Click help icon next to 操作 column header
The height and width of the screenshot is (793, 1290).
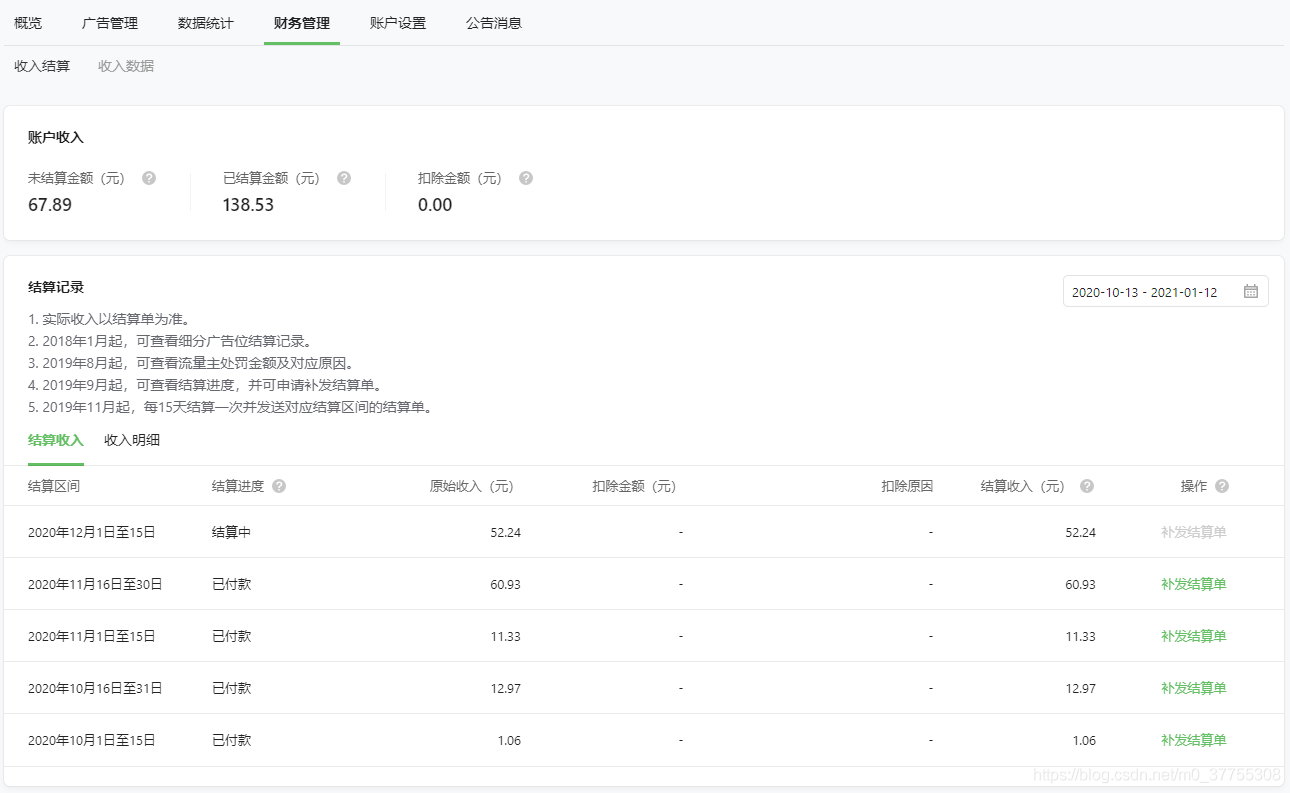pyautogui.click(x=1220, y=485)
